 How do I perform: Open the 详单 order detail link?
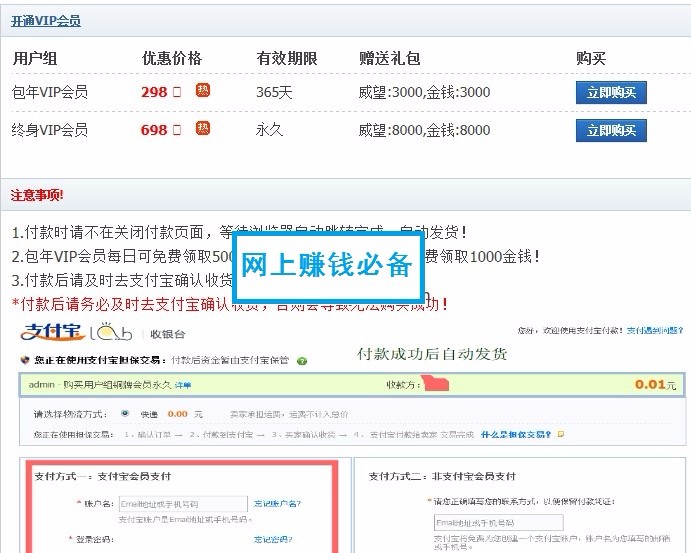[x=182, y=385]
